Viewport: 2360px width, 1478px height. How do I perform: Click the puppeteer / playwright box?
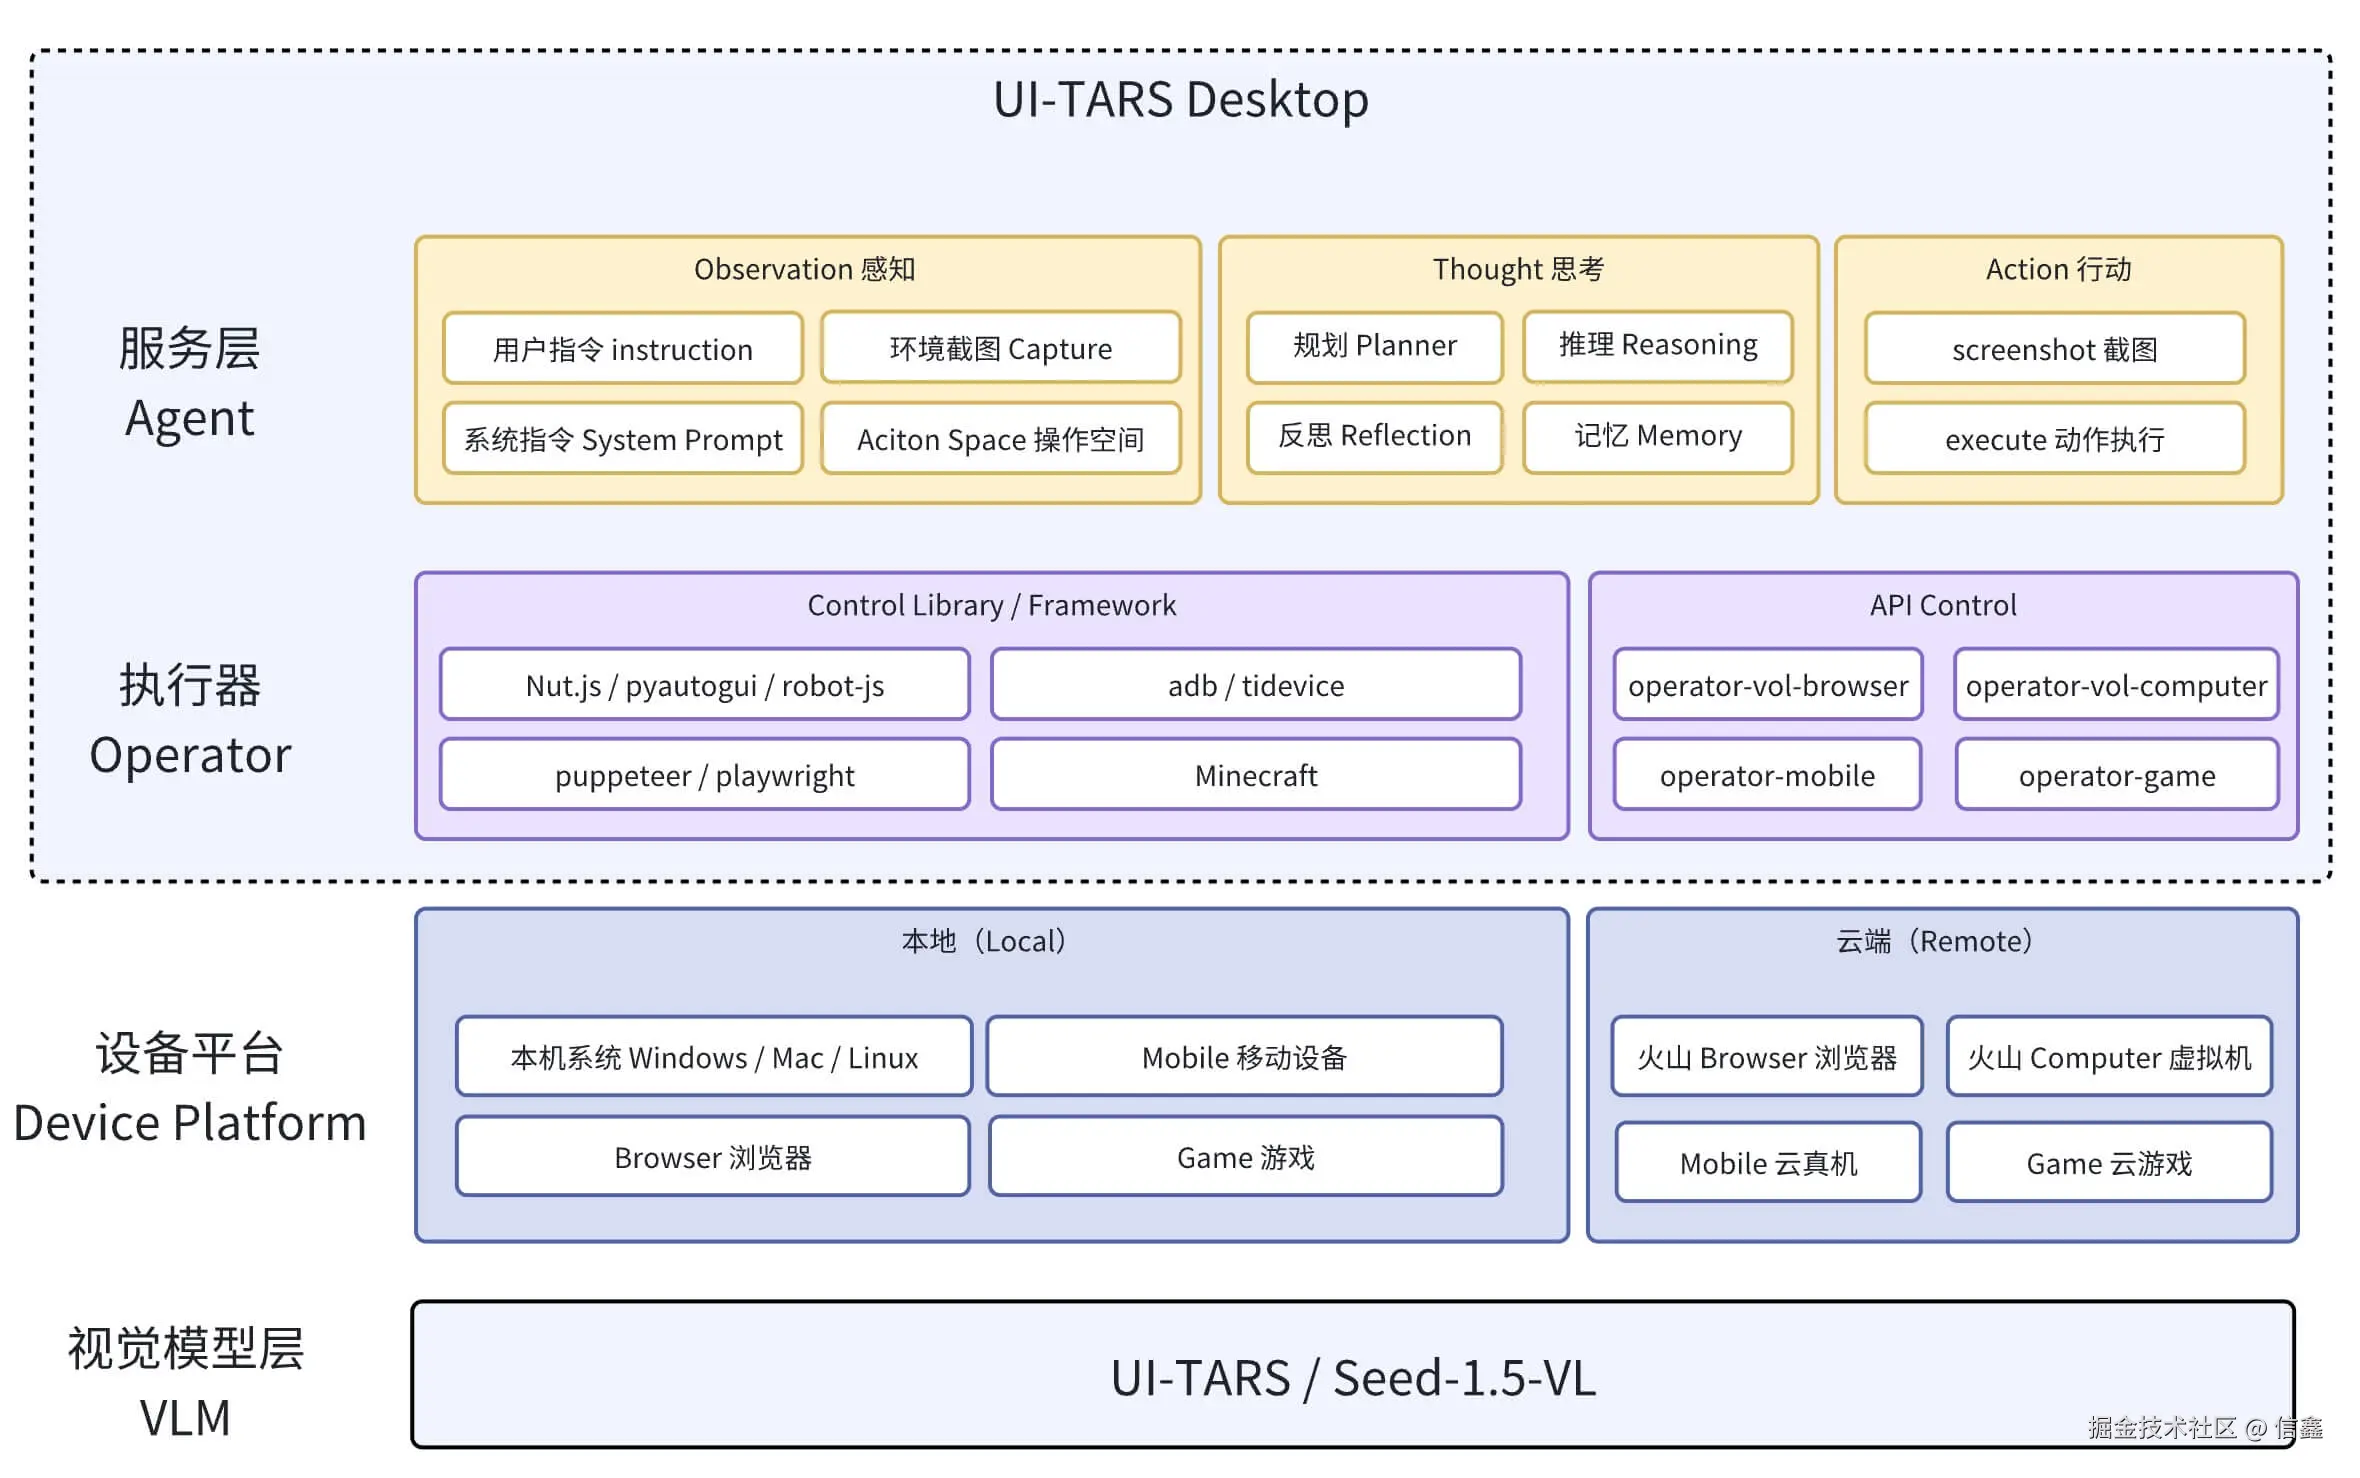click(704, 775)
